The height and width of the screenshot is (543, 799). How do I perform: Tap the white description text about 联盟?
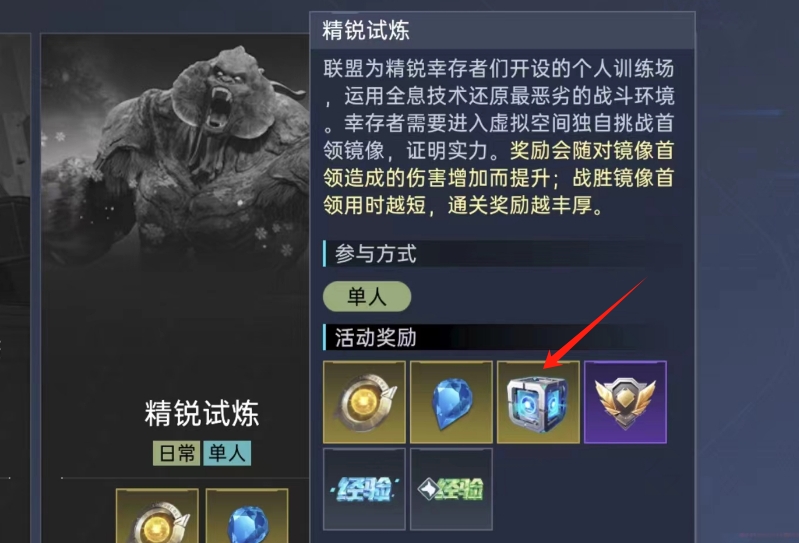[499, 109]
